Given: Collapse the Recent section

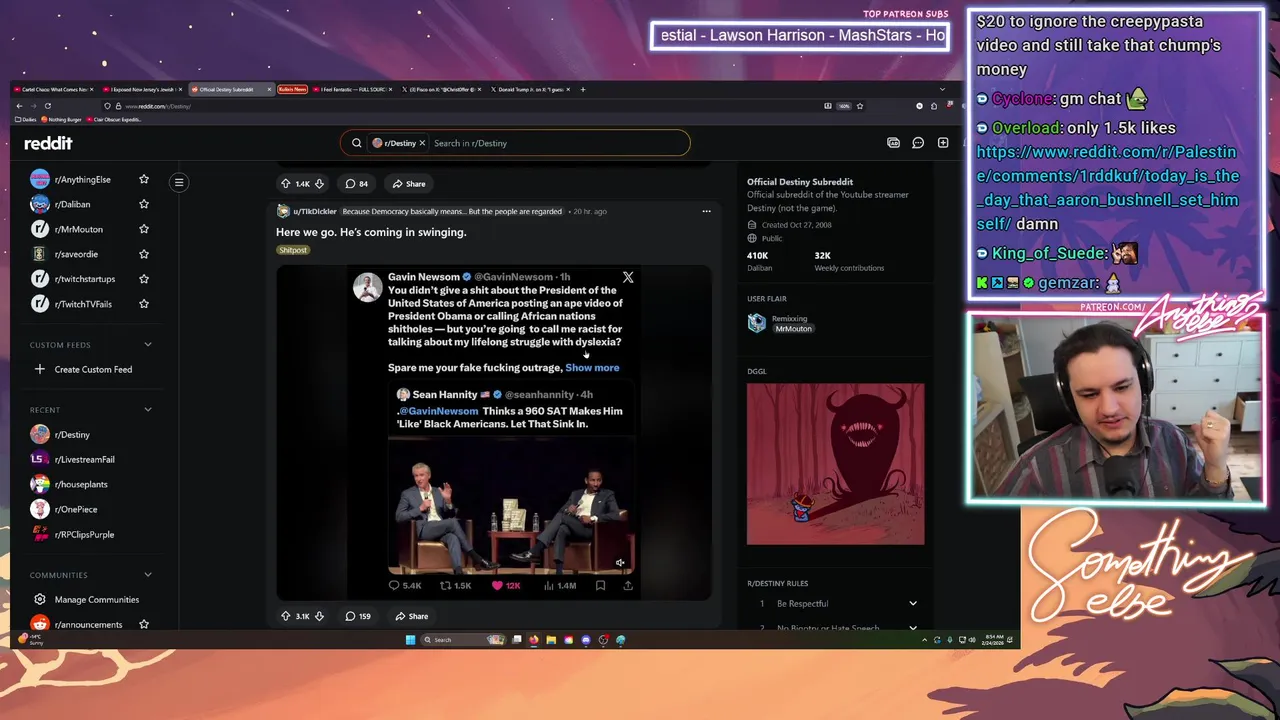Looking at the screenshot, I should tap(148, 409).
